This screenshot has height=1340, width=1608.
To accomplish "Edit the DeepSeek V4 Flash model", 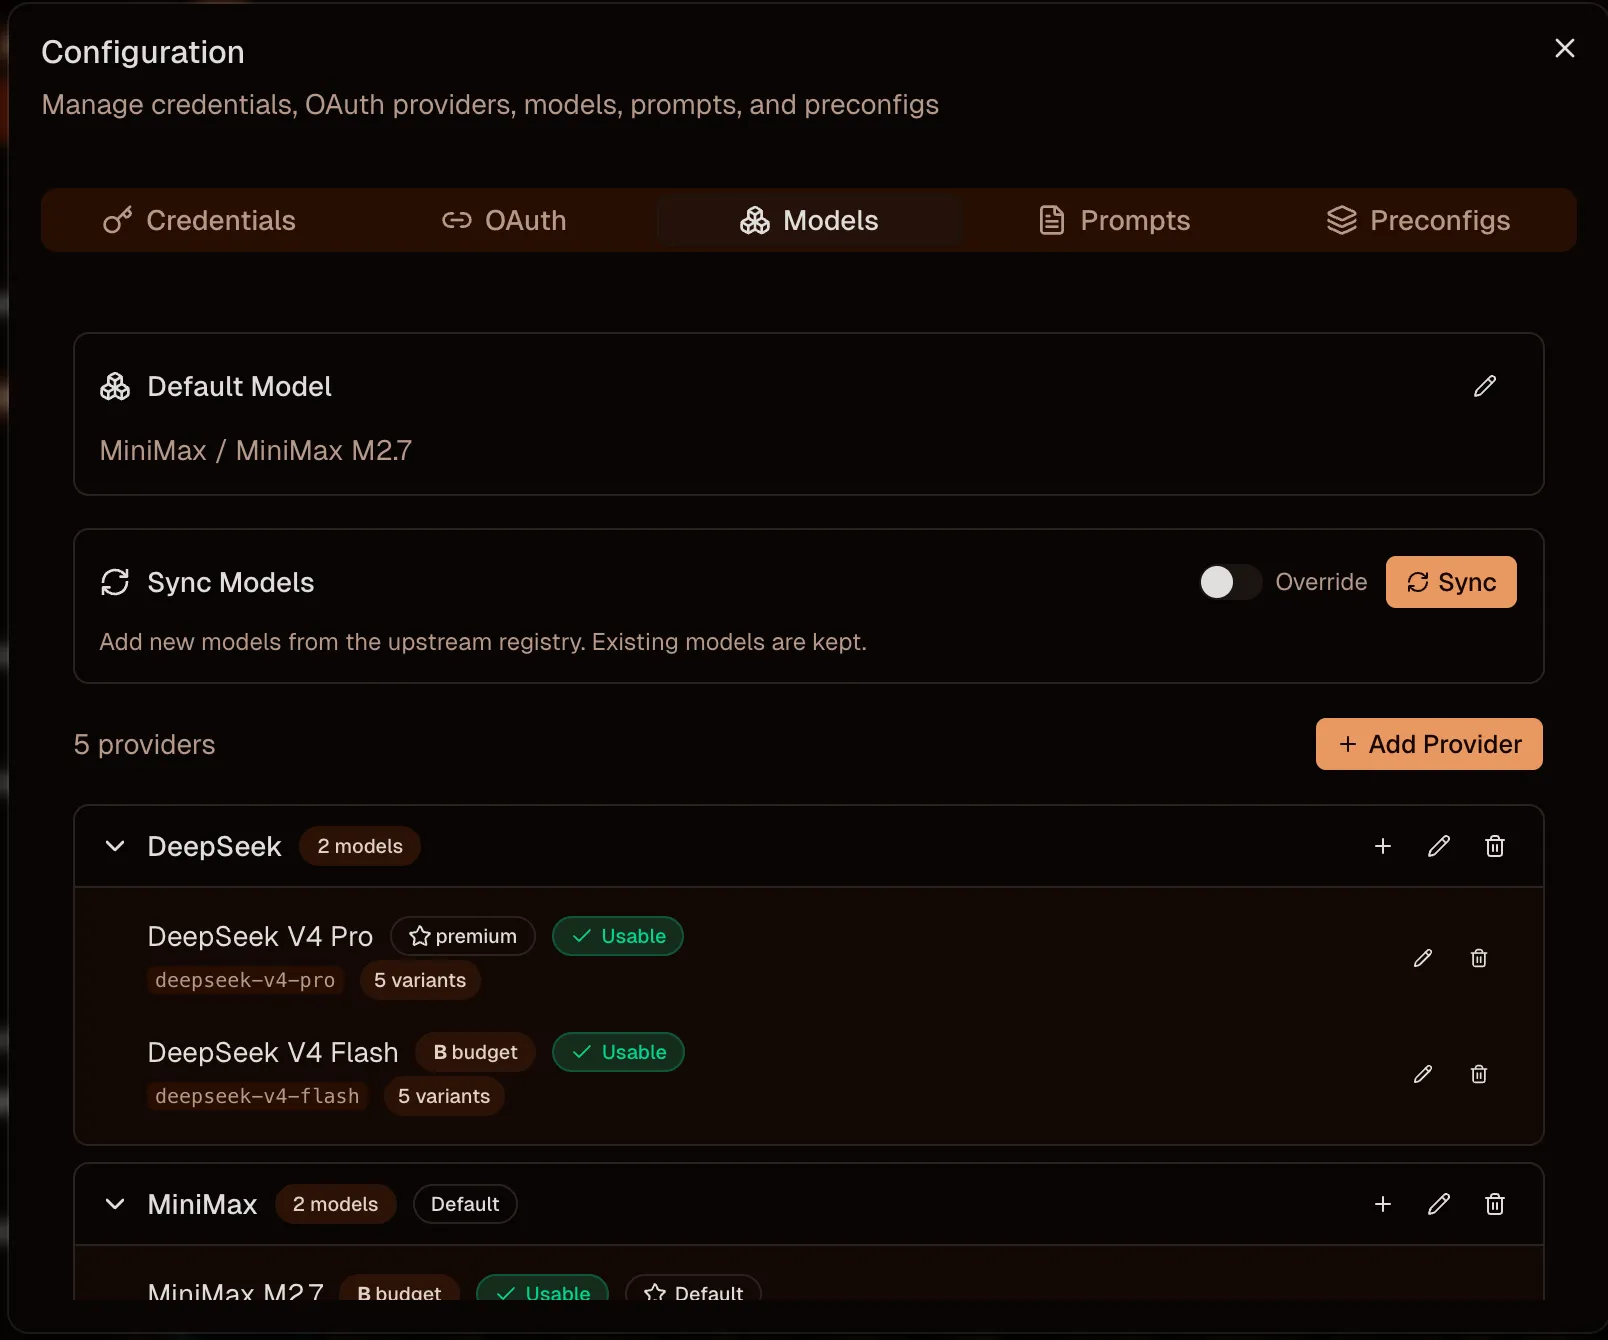I will coord(1423,1074).
